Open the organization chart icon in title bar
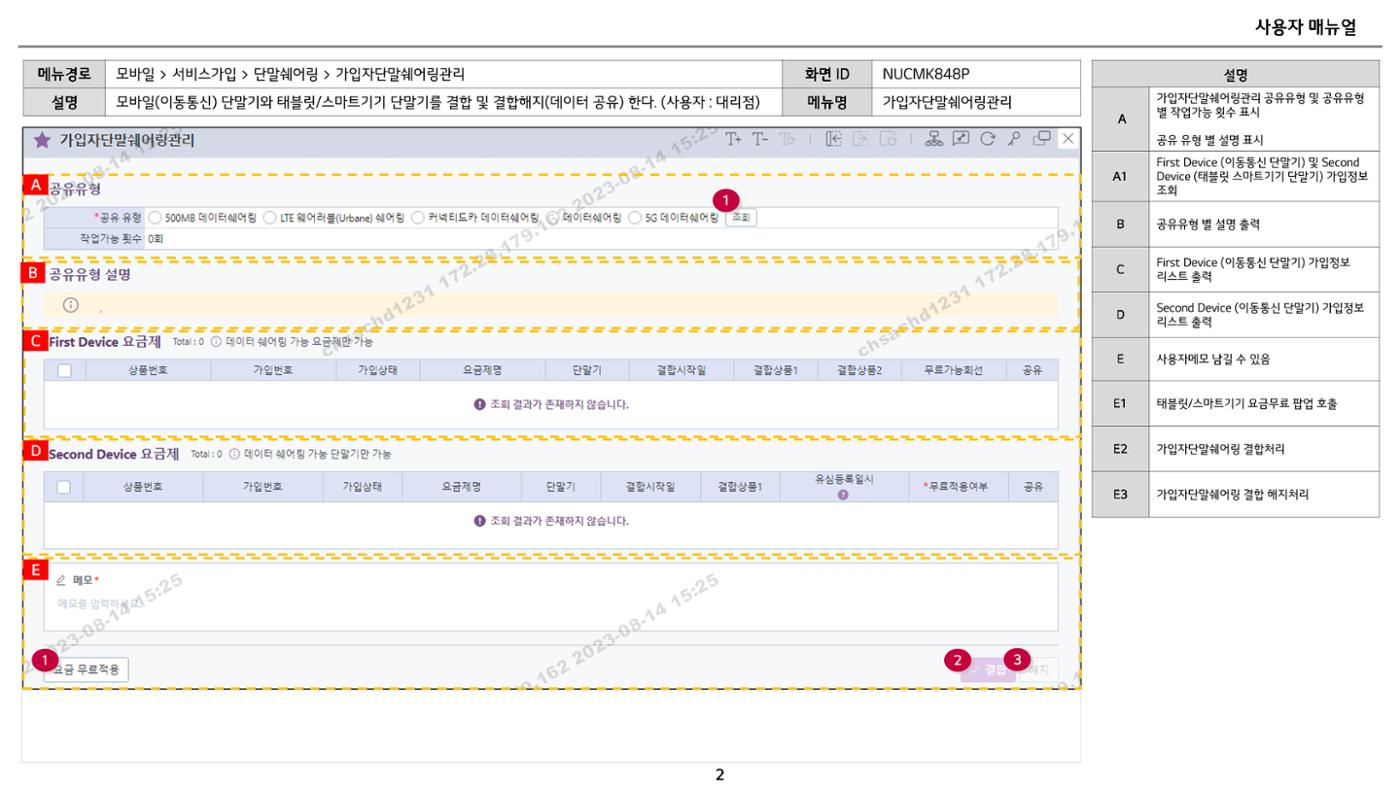Image resolution: width=1400 pixels, height=788 pixels. 934,139
